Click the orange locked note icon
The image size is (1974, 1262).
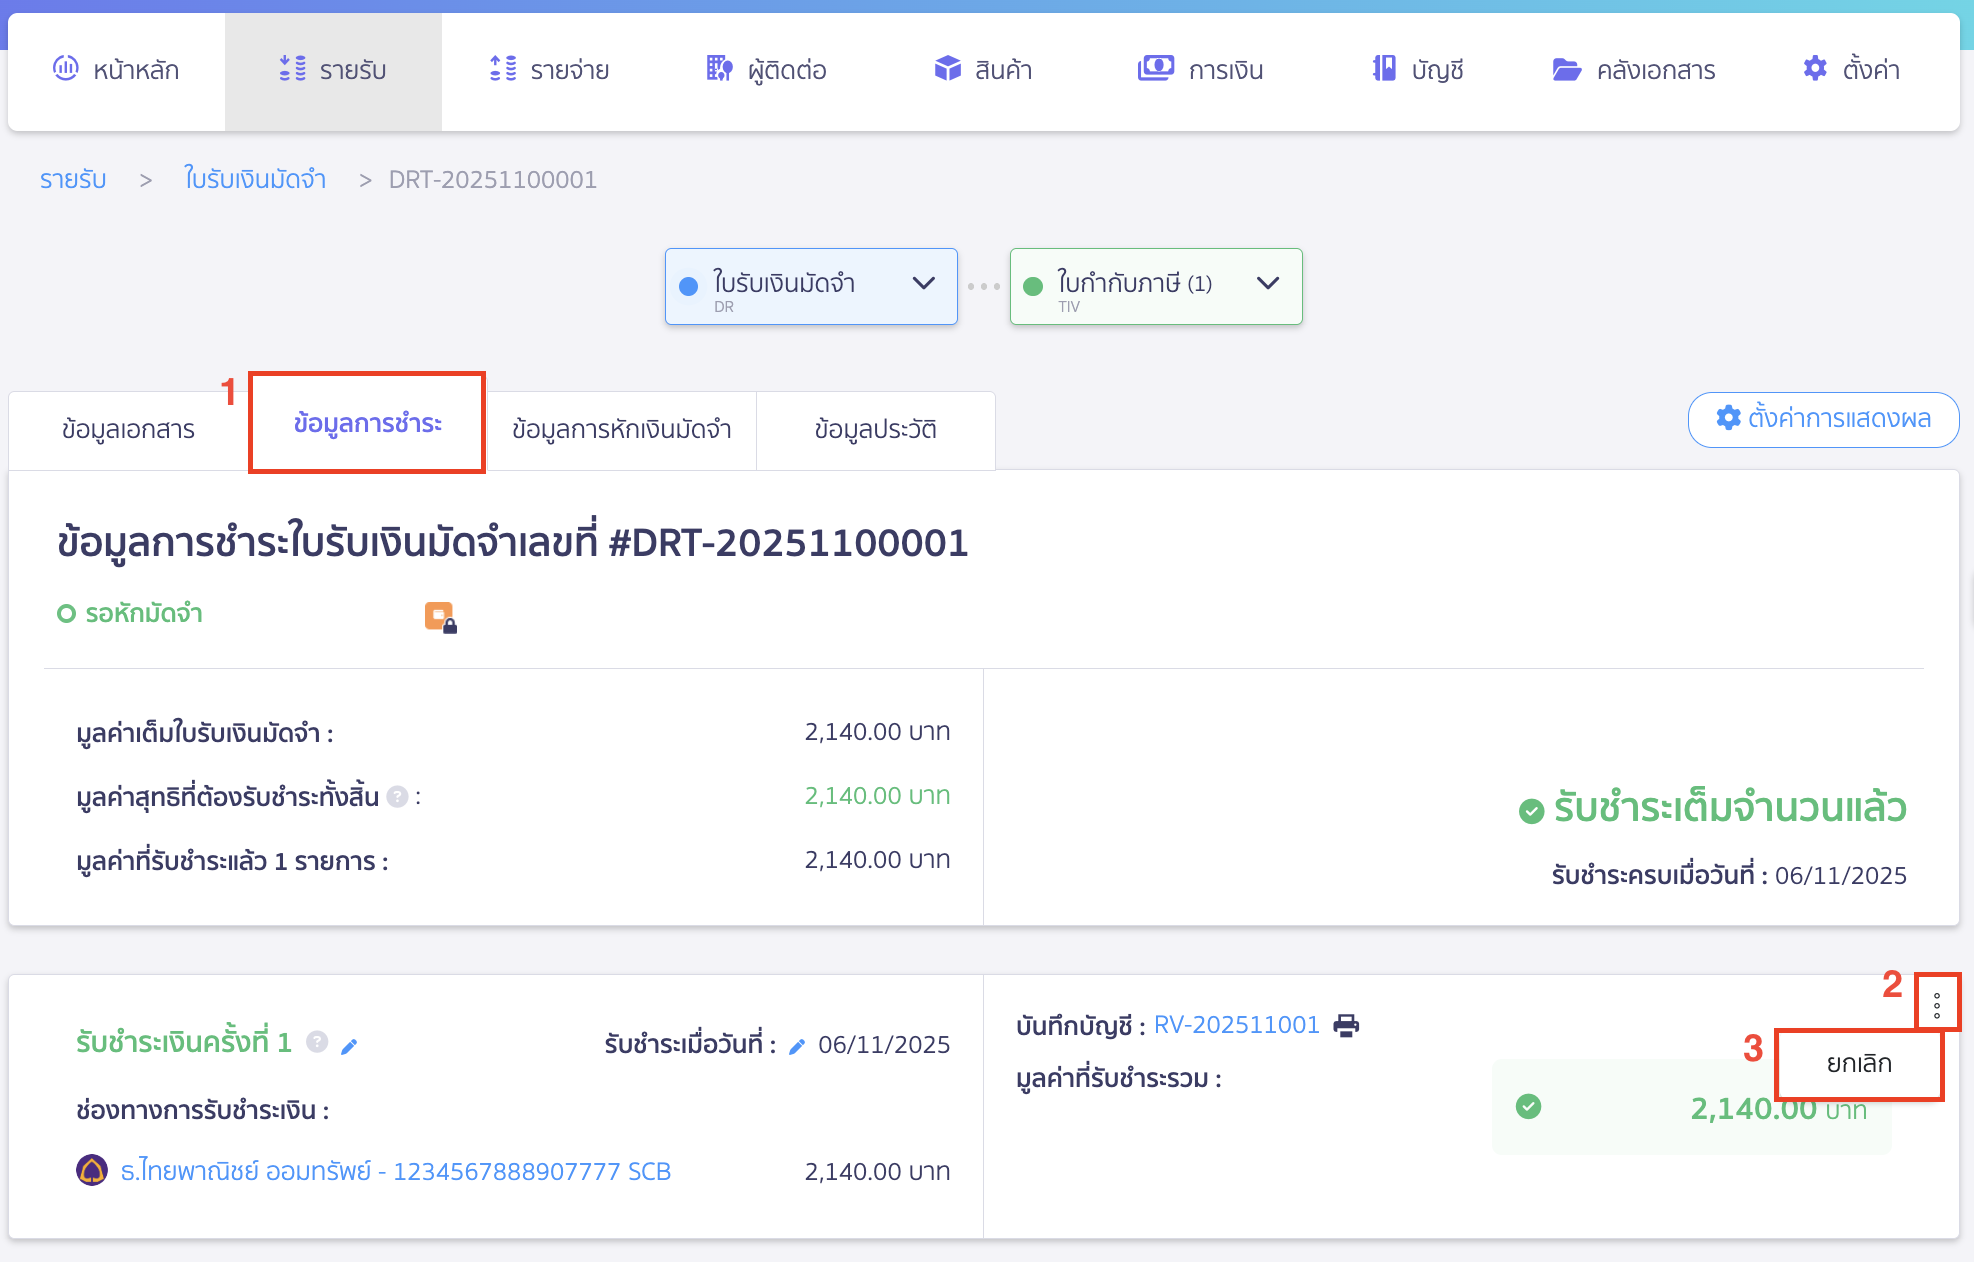coord(440,617)
